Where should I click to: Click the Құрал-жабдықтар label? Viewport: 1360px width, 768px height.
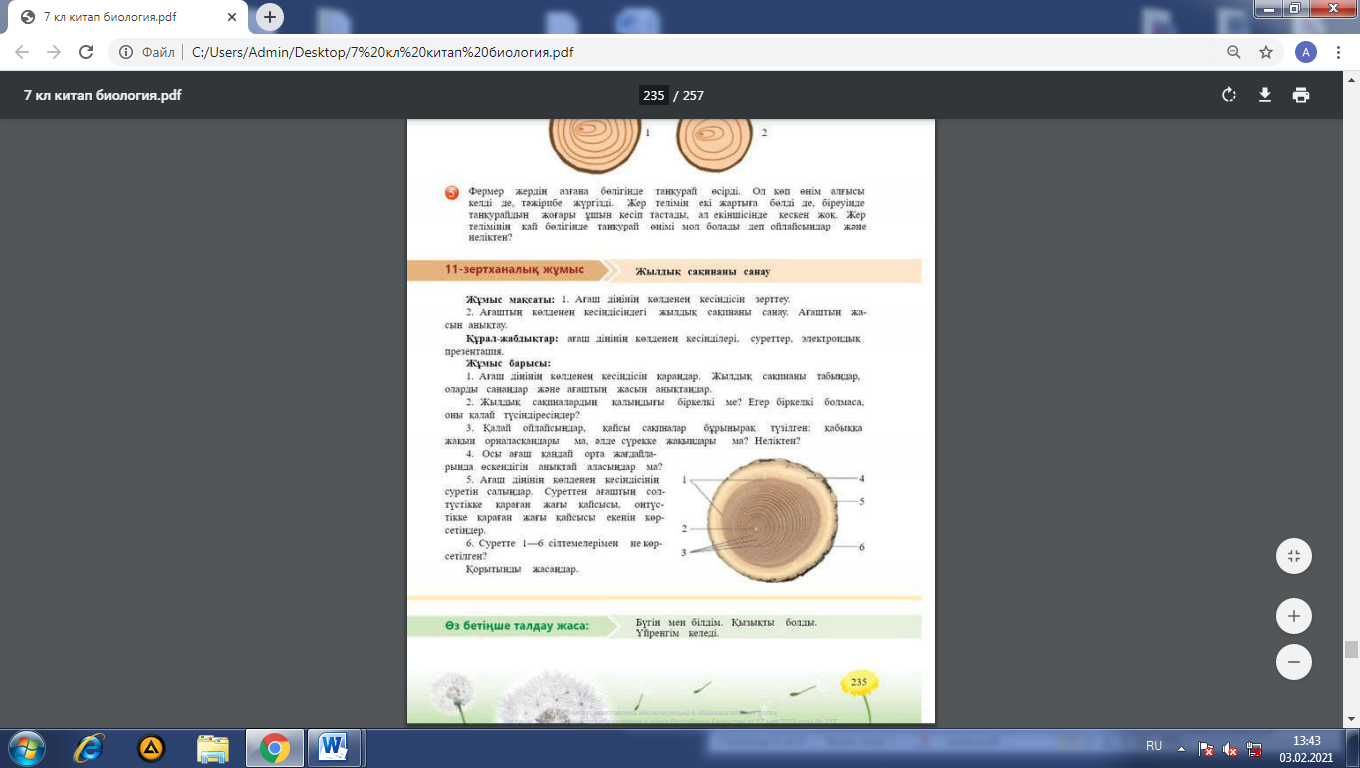pos(512,339)
